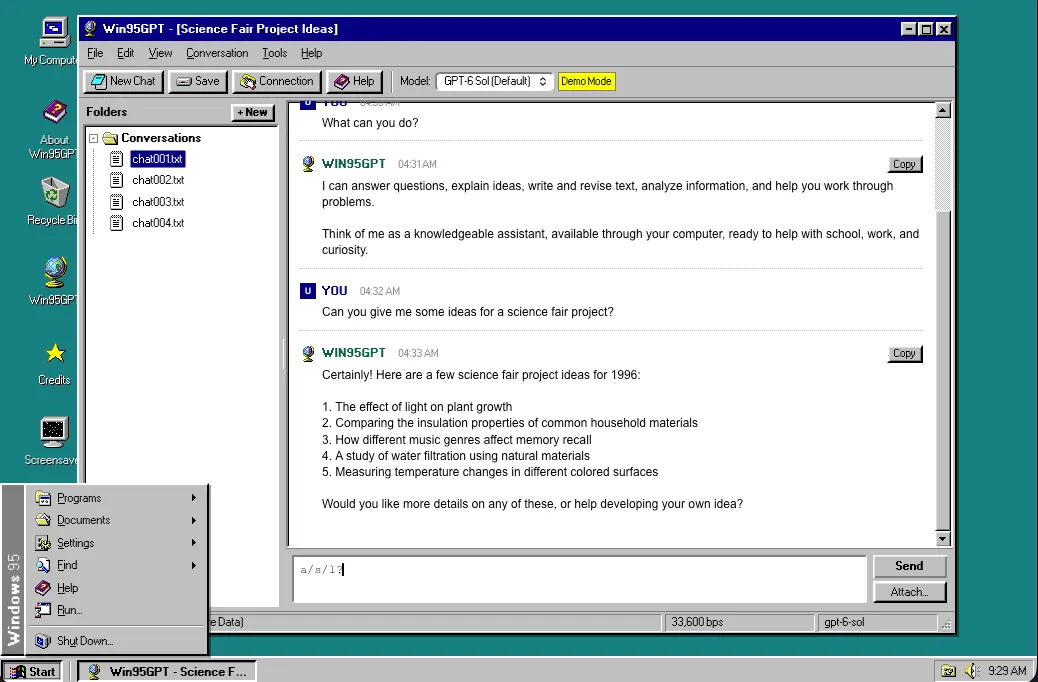The height and width of the screenshot is (682, 1038).
Task: Select chat002.txt in the folder list
Action: click(x=158, y=180)
